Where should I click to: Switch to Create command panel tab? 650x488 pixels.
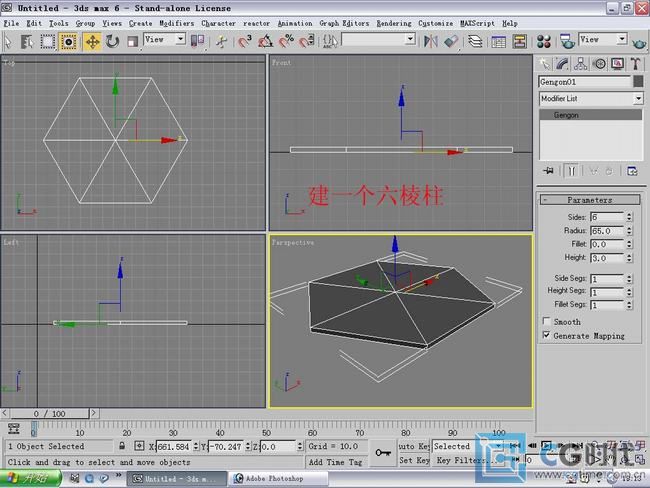[544, 64]
